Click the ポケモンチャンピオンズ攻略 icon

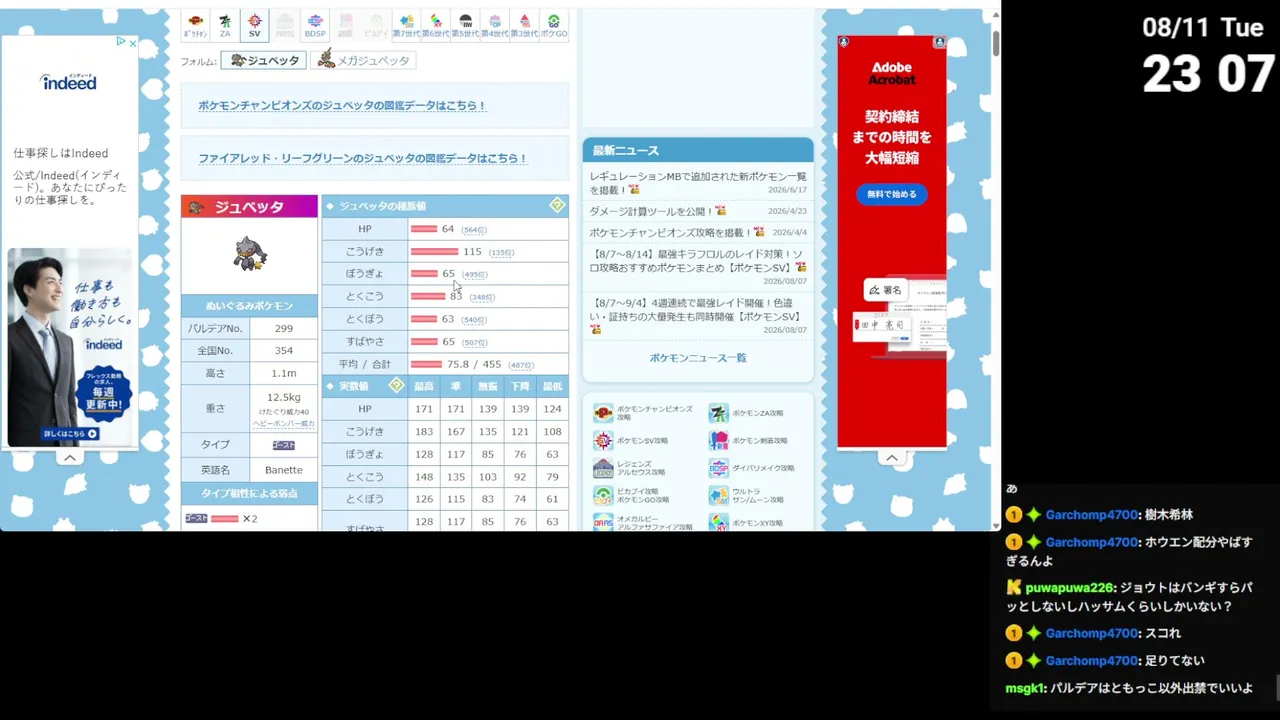[x=603, y=413]
